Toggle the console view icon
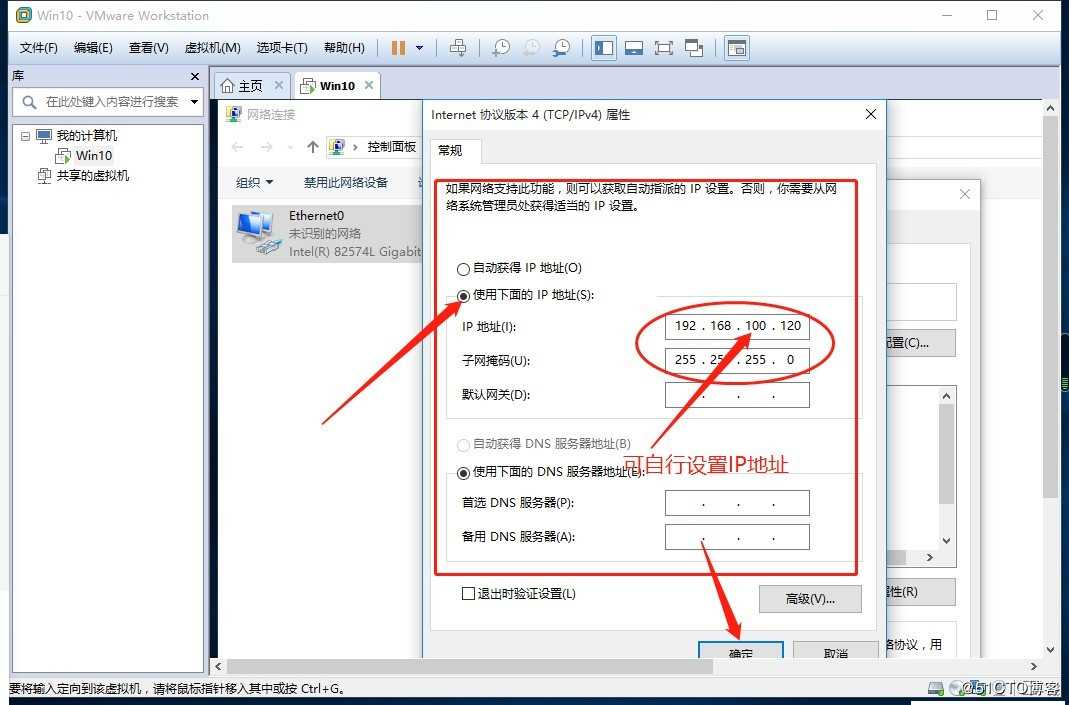1069x705 pixels. tap(736, 48)
